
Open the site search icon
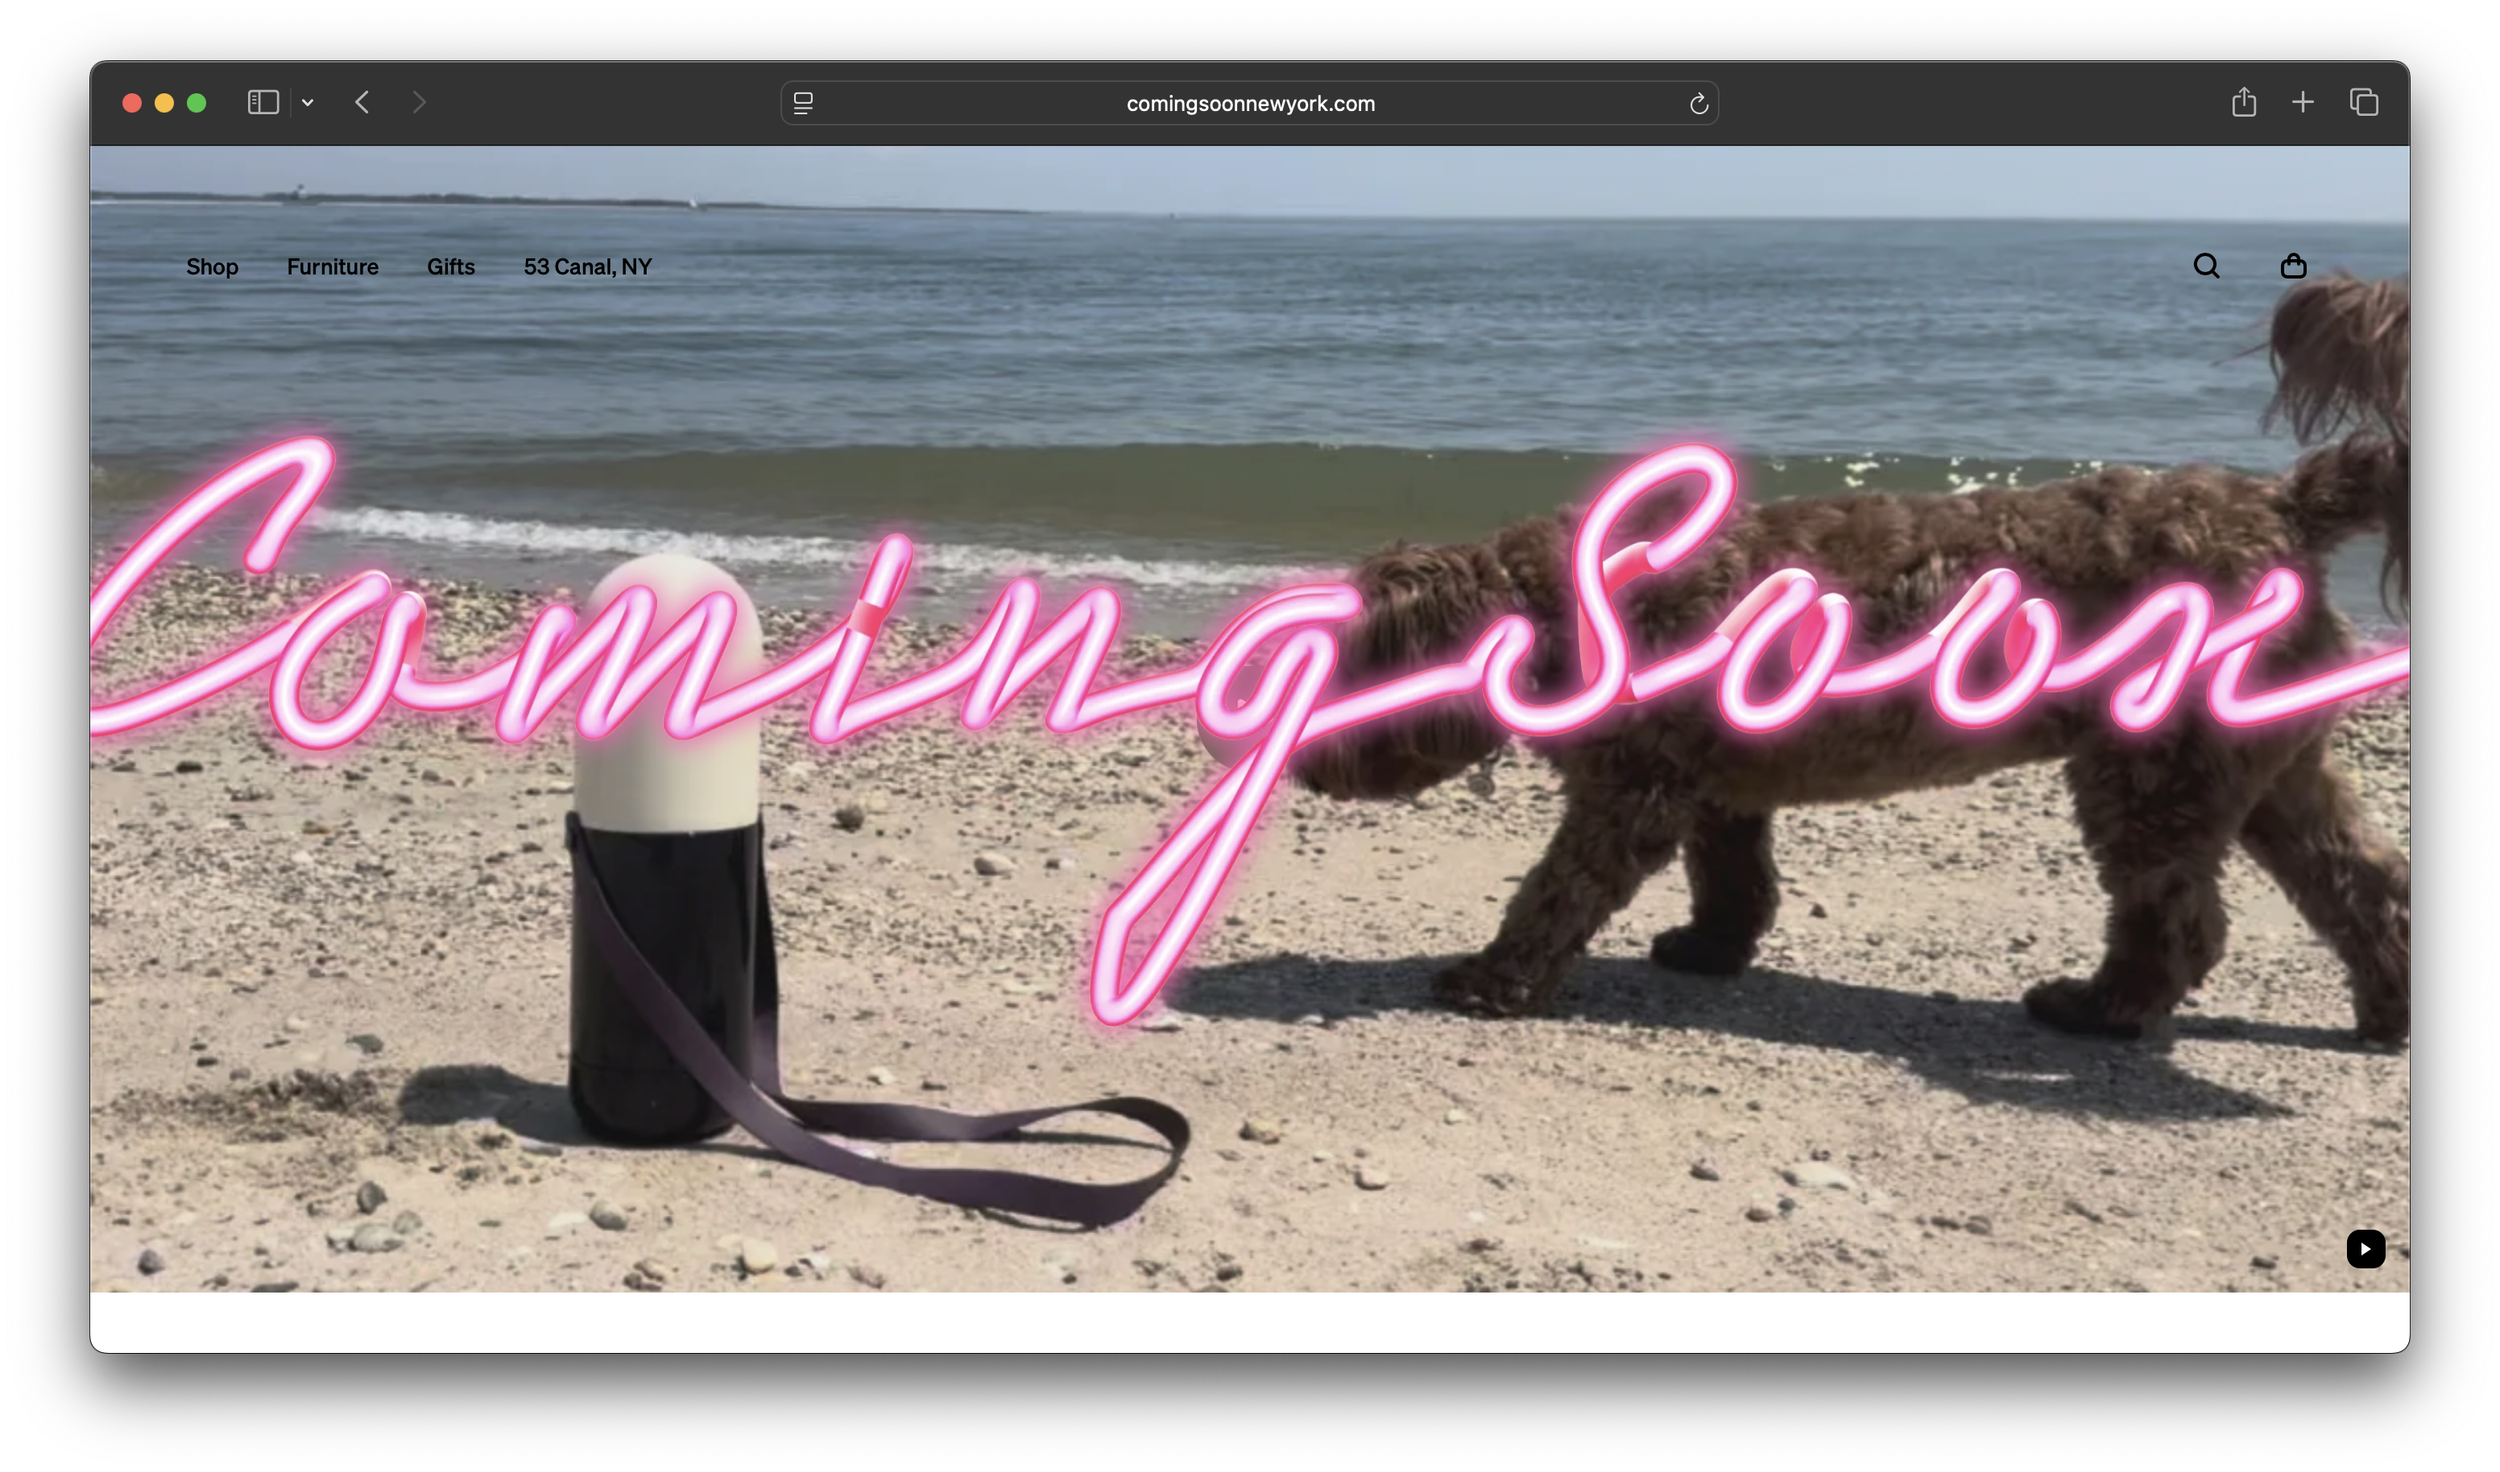(2206, 266)
